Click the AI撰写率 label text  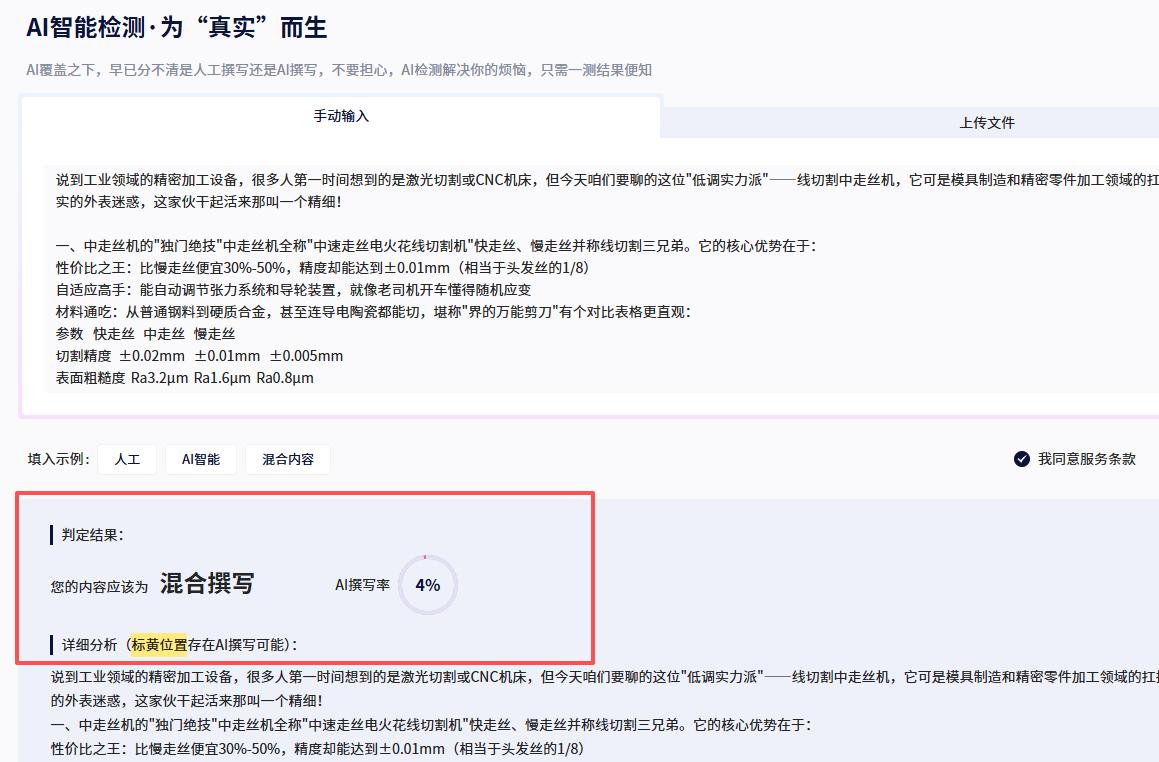362,585
